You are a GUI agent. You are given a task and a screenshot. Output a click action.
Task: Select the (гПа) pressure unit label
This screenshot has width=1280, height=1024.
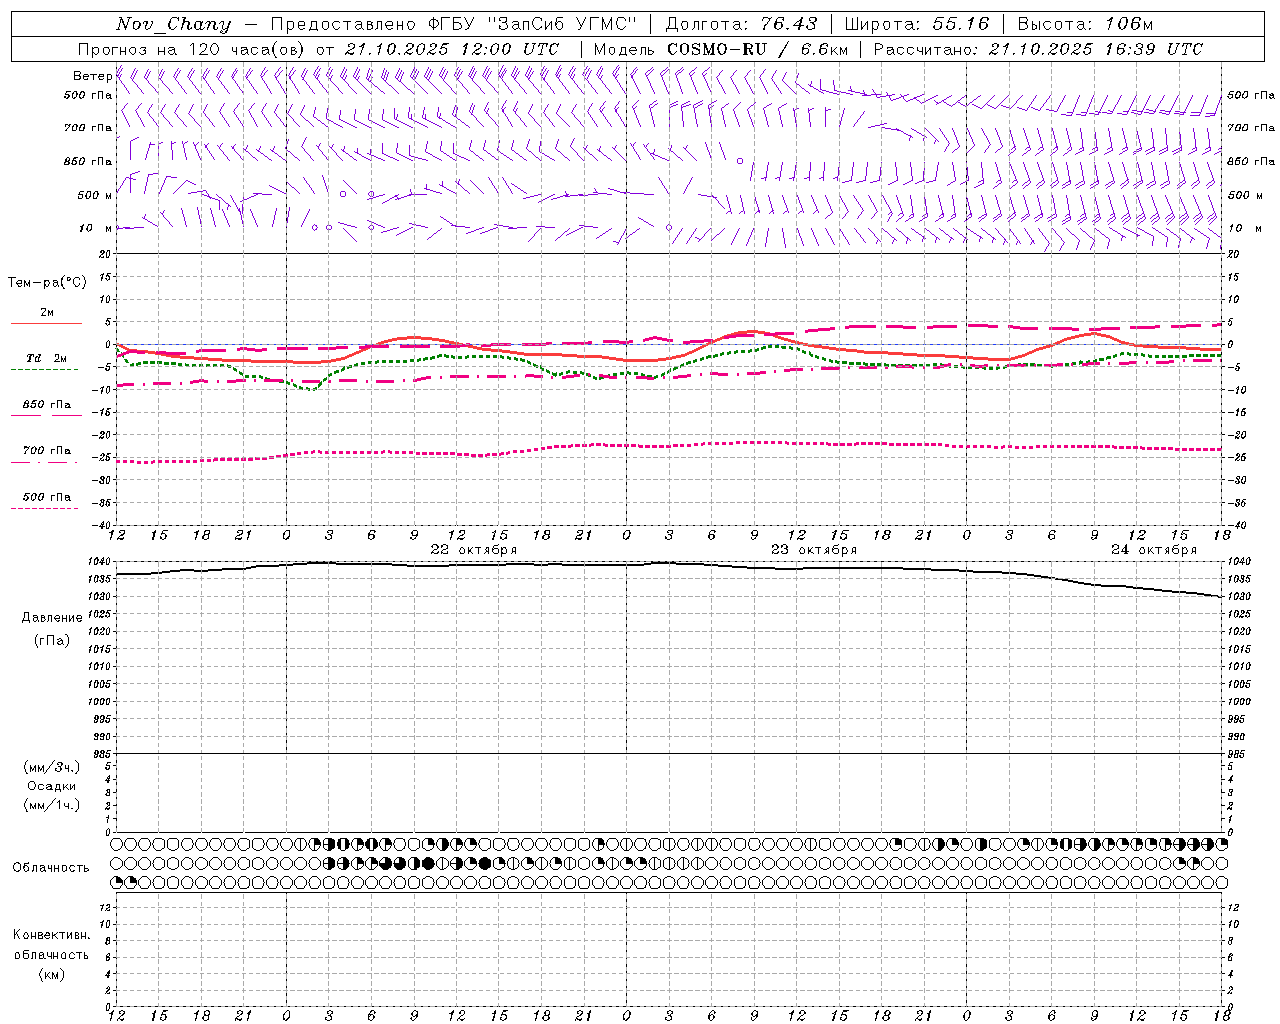[x=52, y=641]
